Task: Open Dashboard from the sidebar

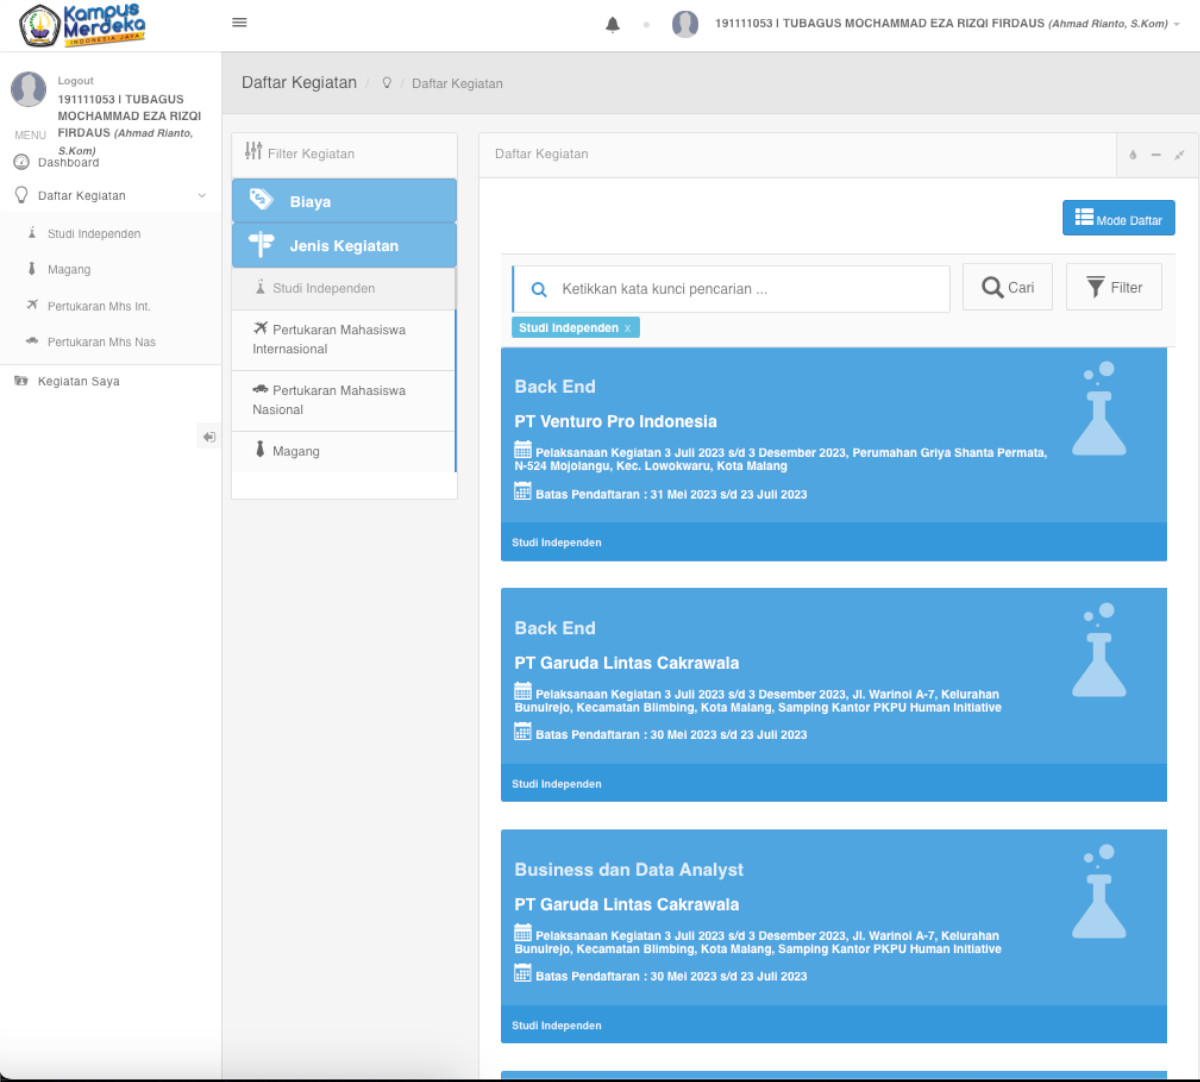Action: click(x=68, y=162)
